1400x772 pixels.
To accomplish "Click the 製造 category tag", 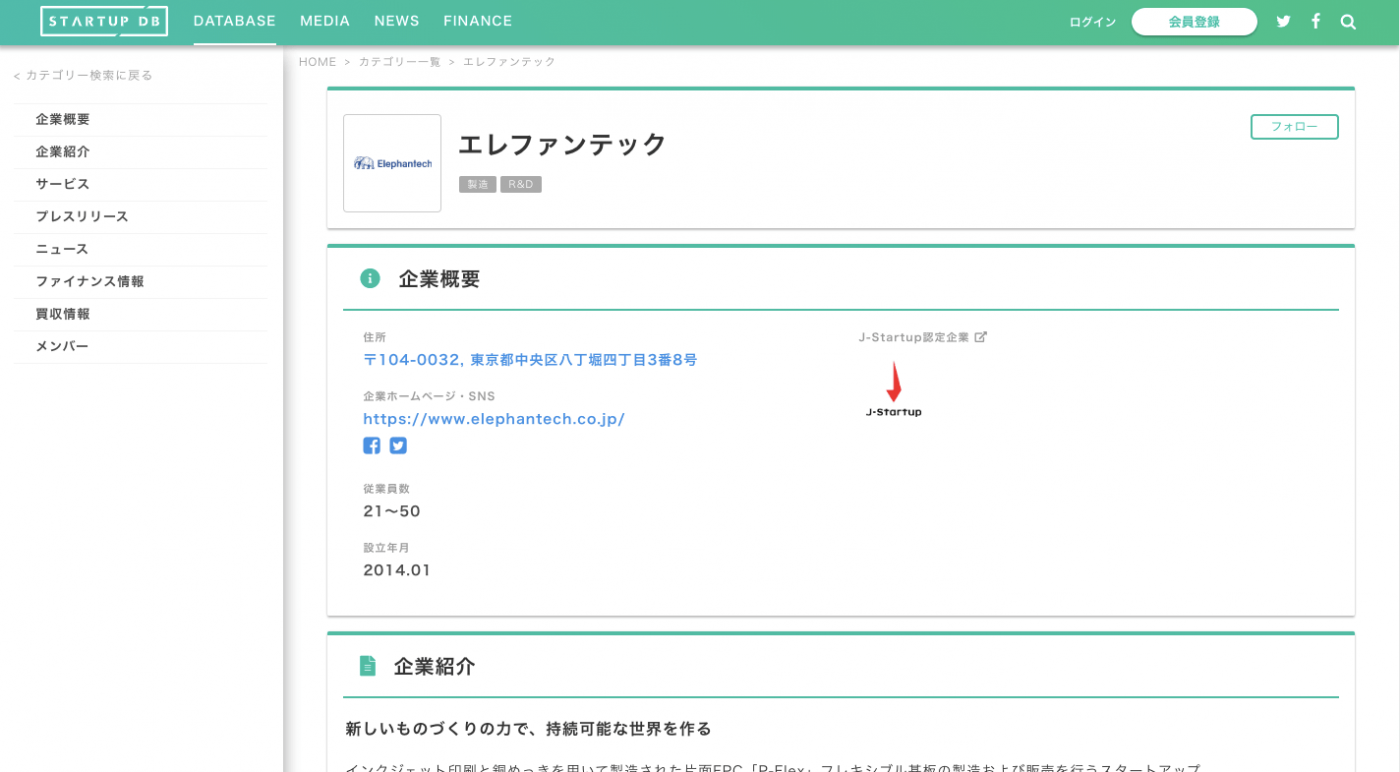I will (x=478, y=185).
